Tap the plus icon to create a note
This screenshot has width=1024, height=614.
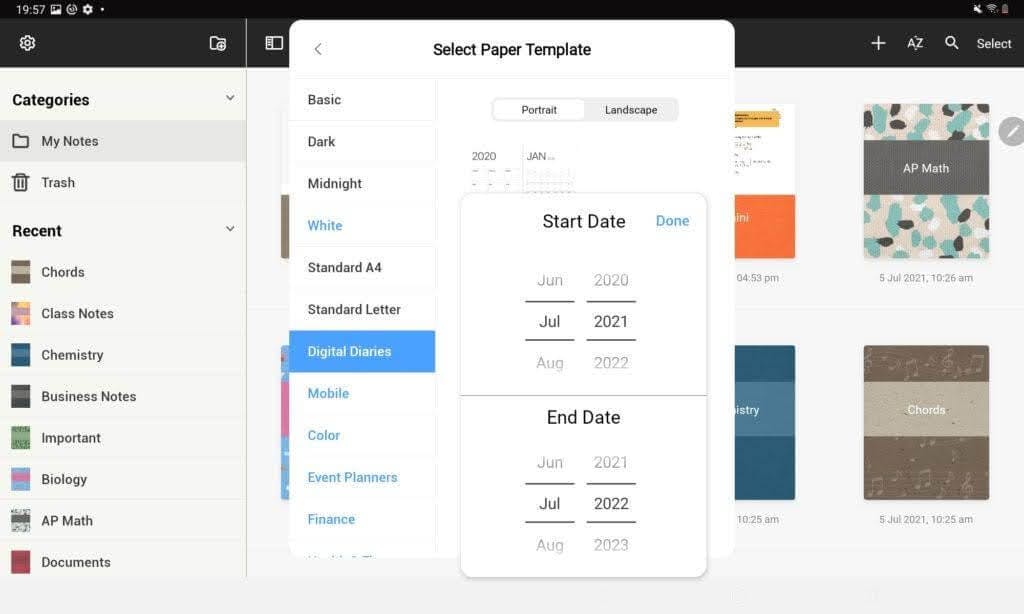point(878,43)
